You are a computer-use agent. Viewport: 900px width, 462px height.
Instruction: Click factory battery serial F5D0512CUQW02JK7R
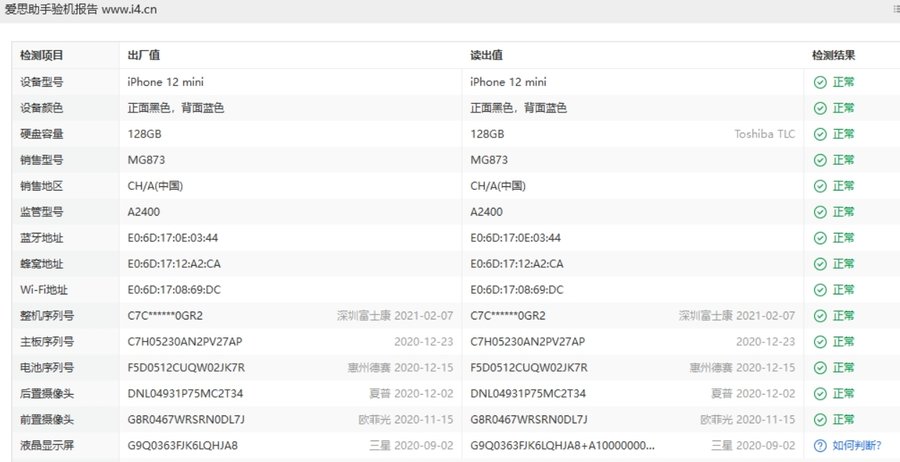[186, 367]
